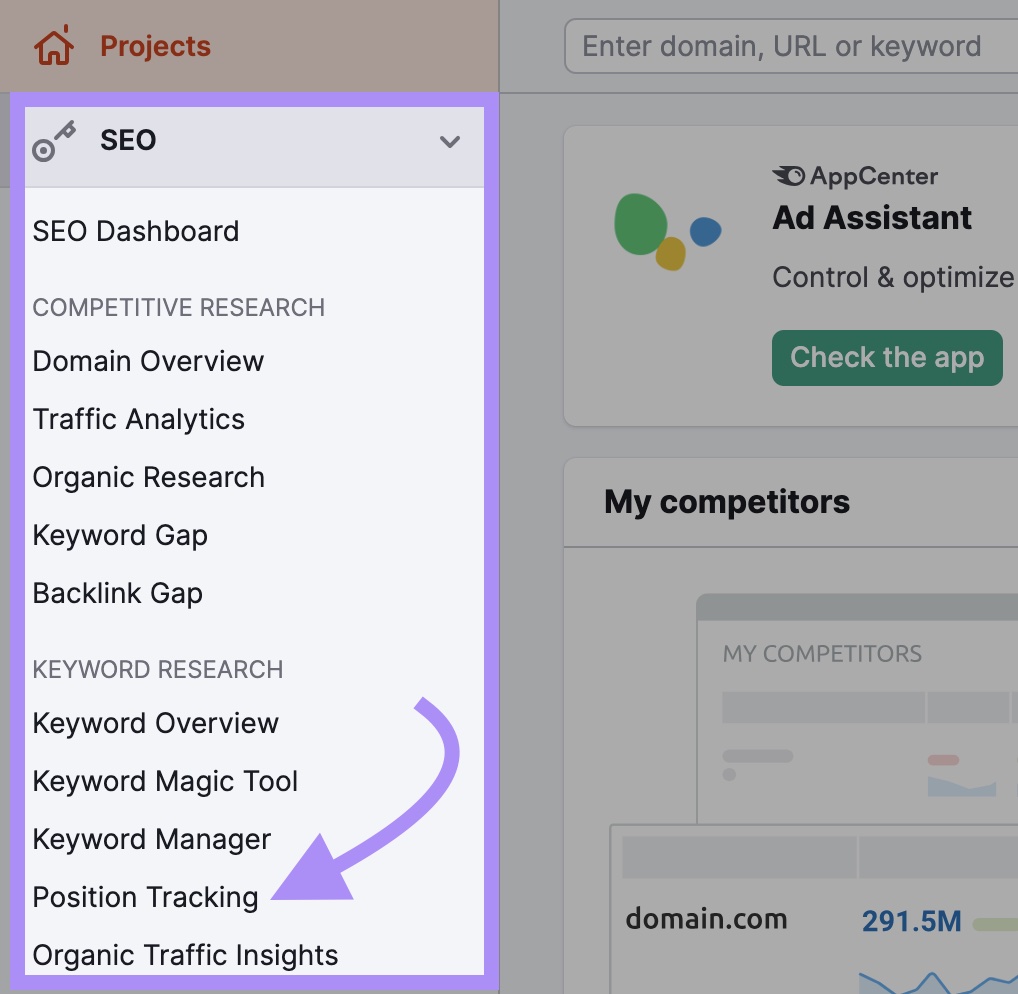This screenshot has width=1018, height=994.
Task: Click the home icon next to Projects
Action: click(x=56, y=44)
